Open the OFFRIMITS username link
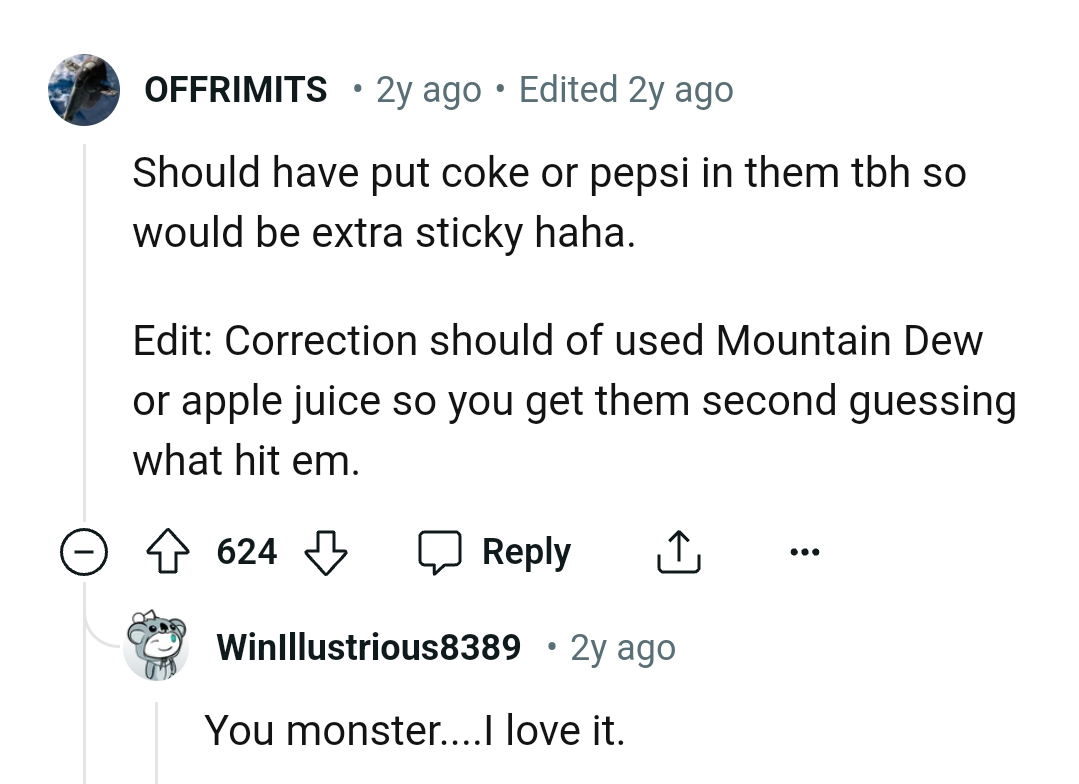 coord(235,90)
